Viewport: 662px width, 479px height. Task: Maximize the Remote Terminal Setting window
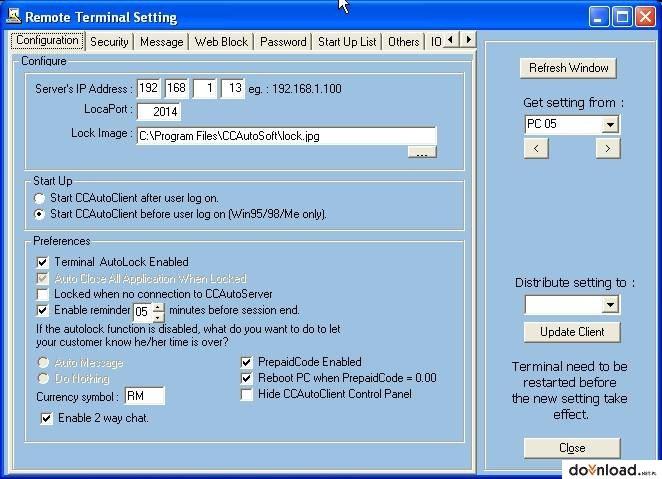[x=622, y=17]
